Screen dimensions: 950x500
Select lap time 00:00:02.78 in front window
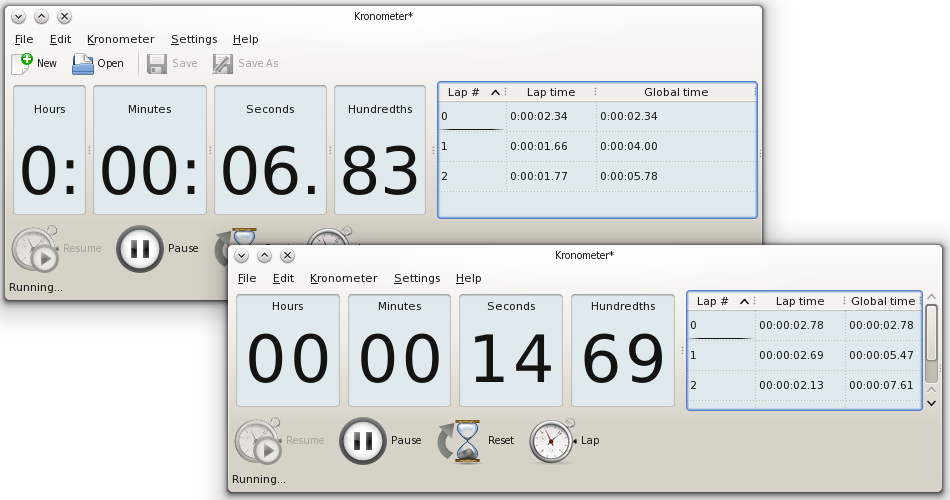(791, 325)
